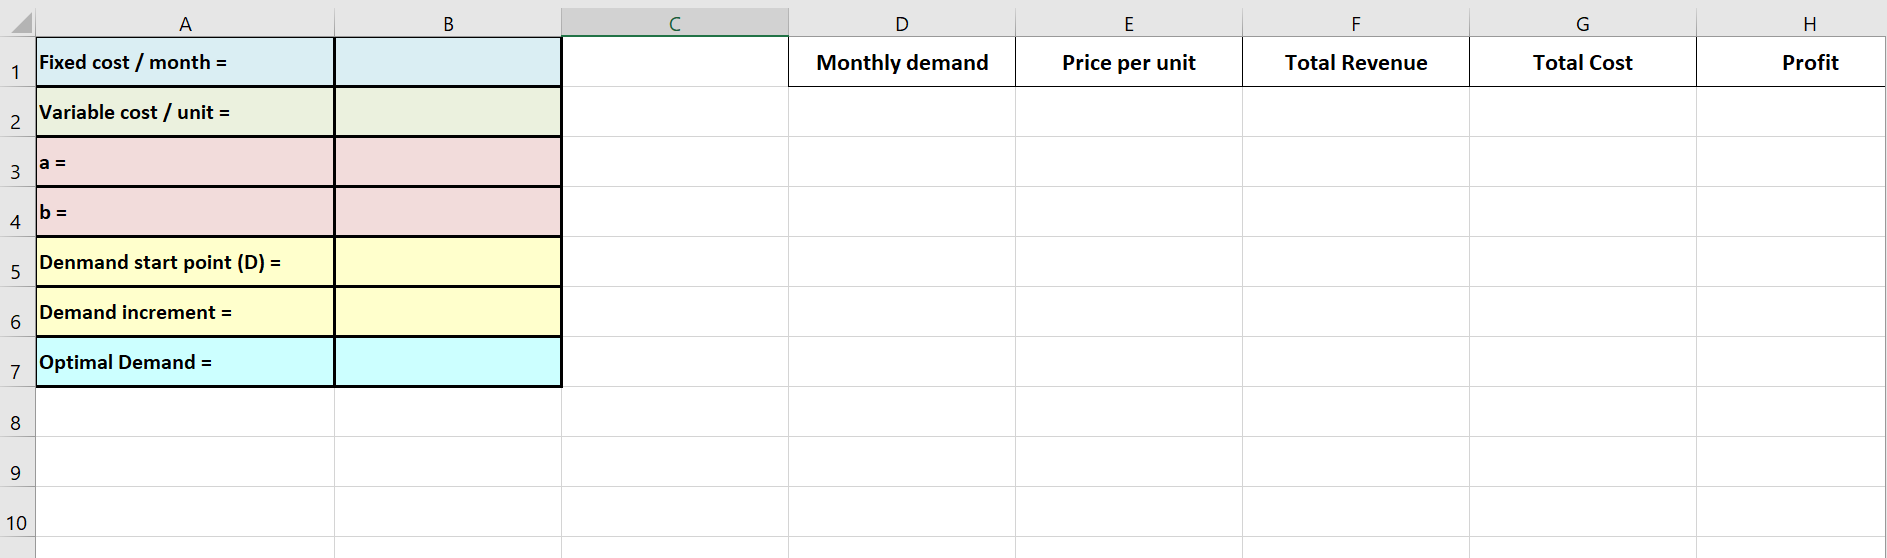Select cell D2 under Monthly demand
The image size is (1887, 558).
(902, 112)
